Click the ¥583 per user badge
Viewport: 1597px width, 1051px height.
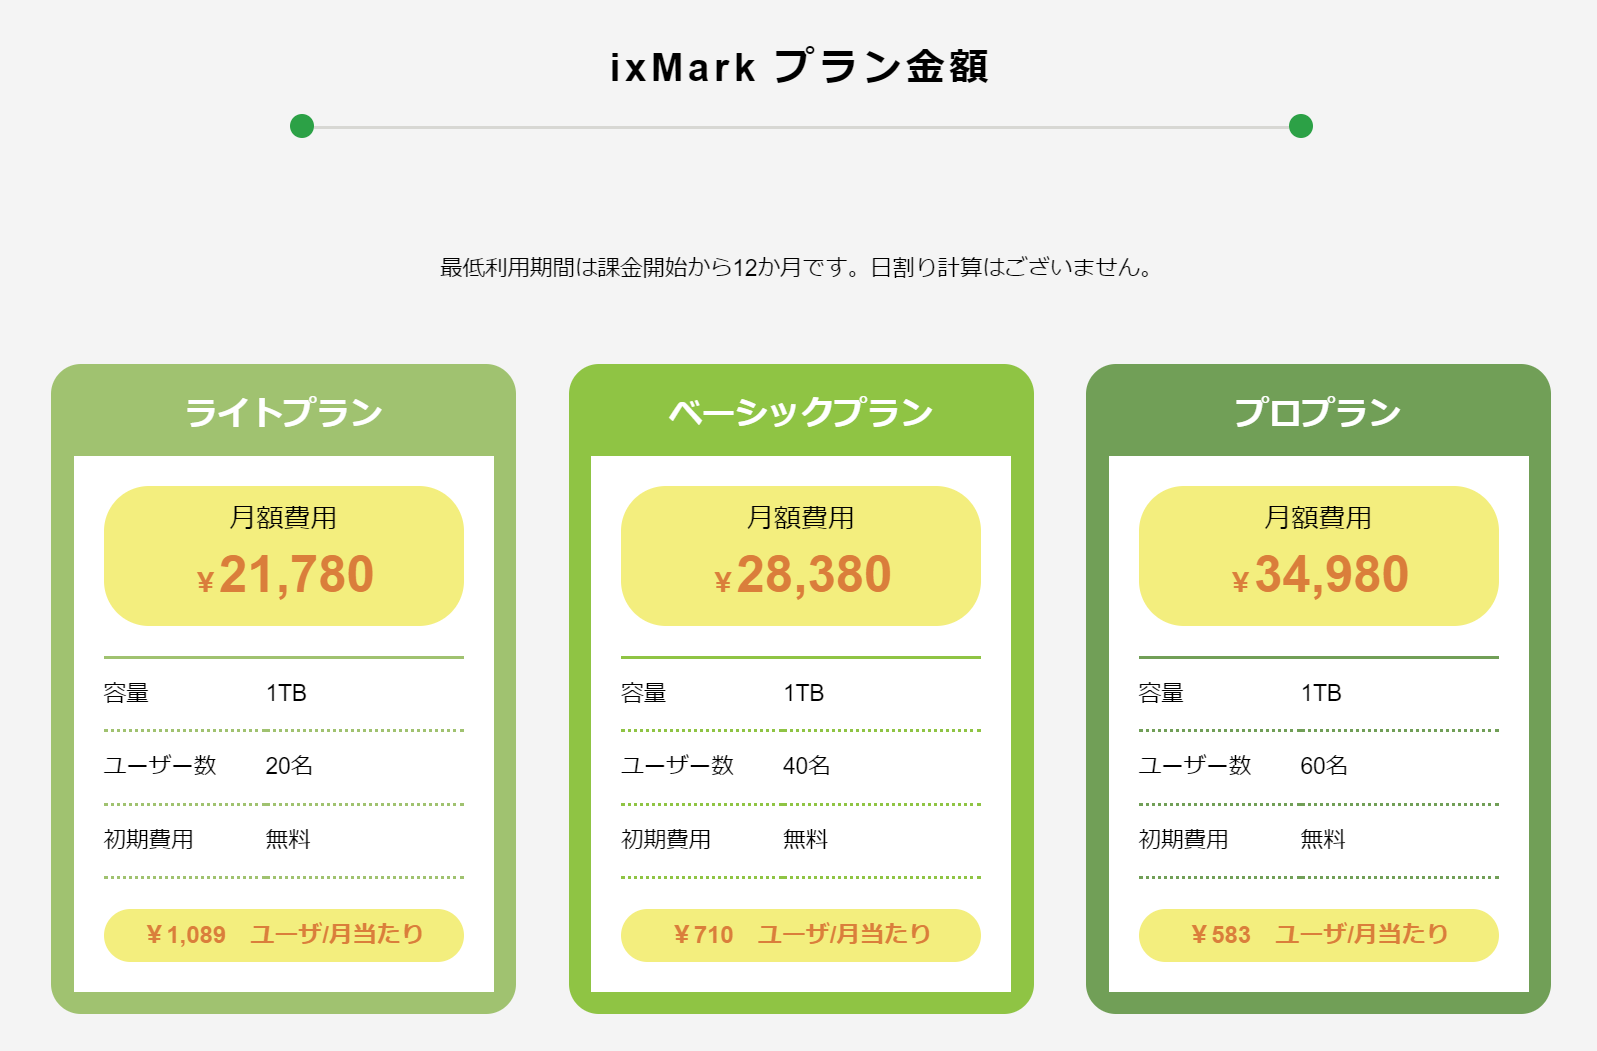[1318, 935]
